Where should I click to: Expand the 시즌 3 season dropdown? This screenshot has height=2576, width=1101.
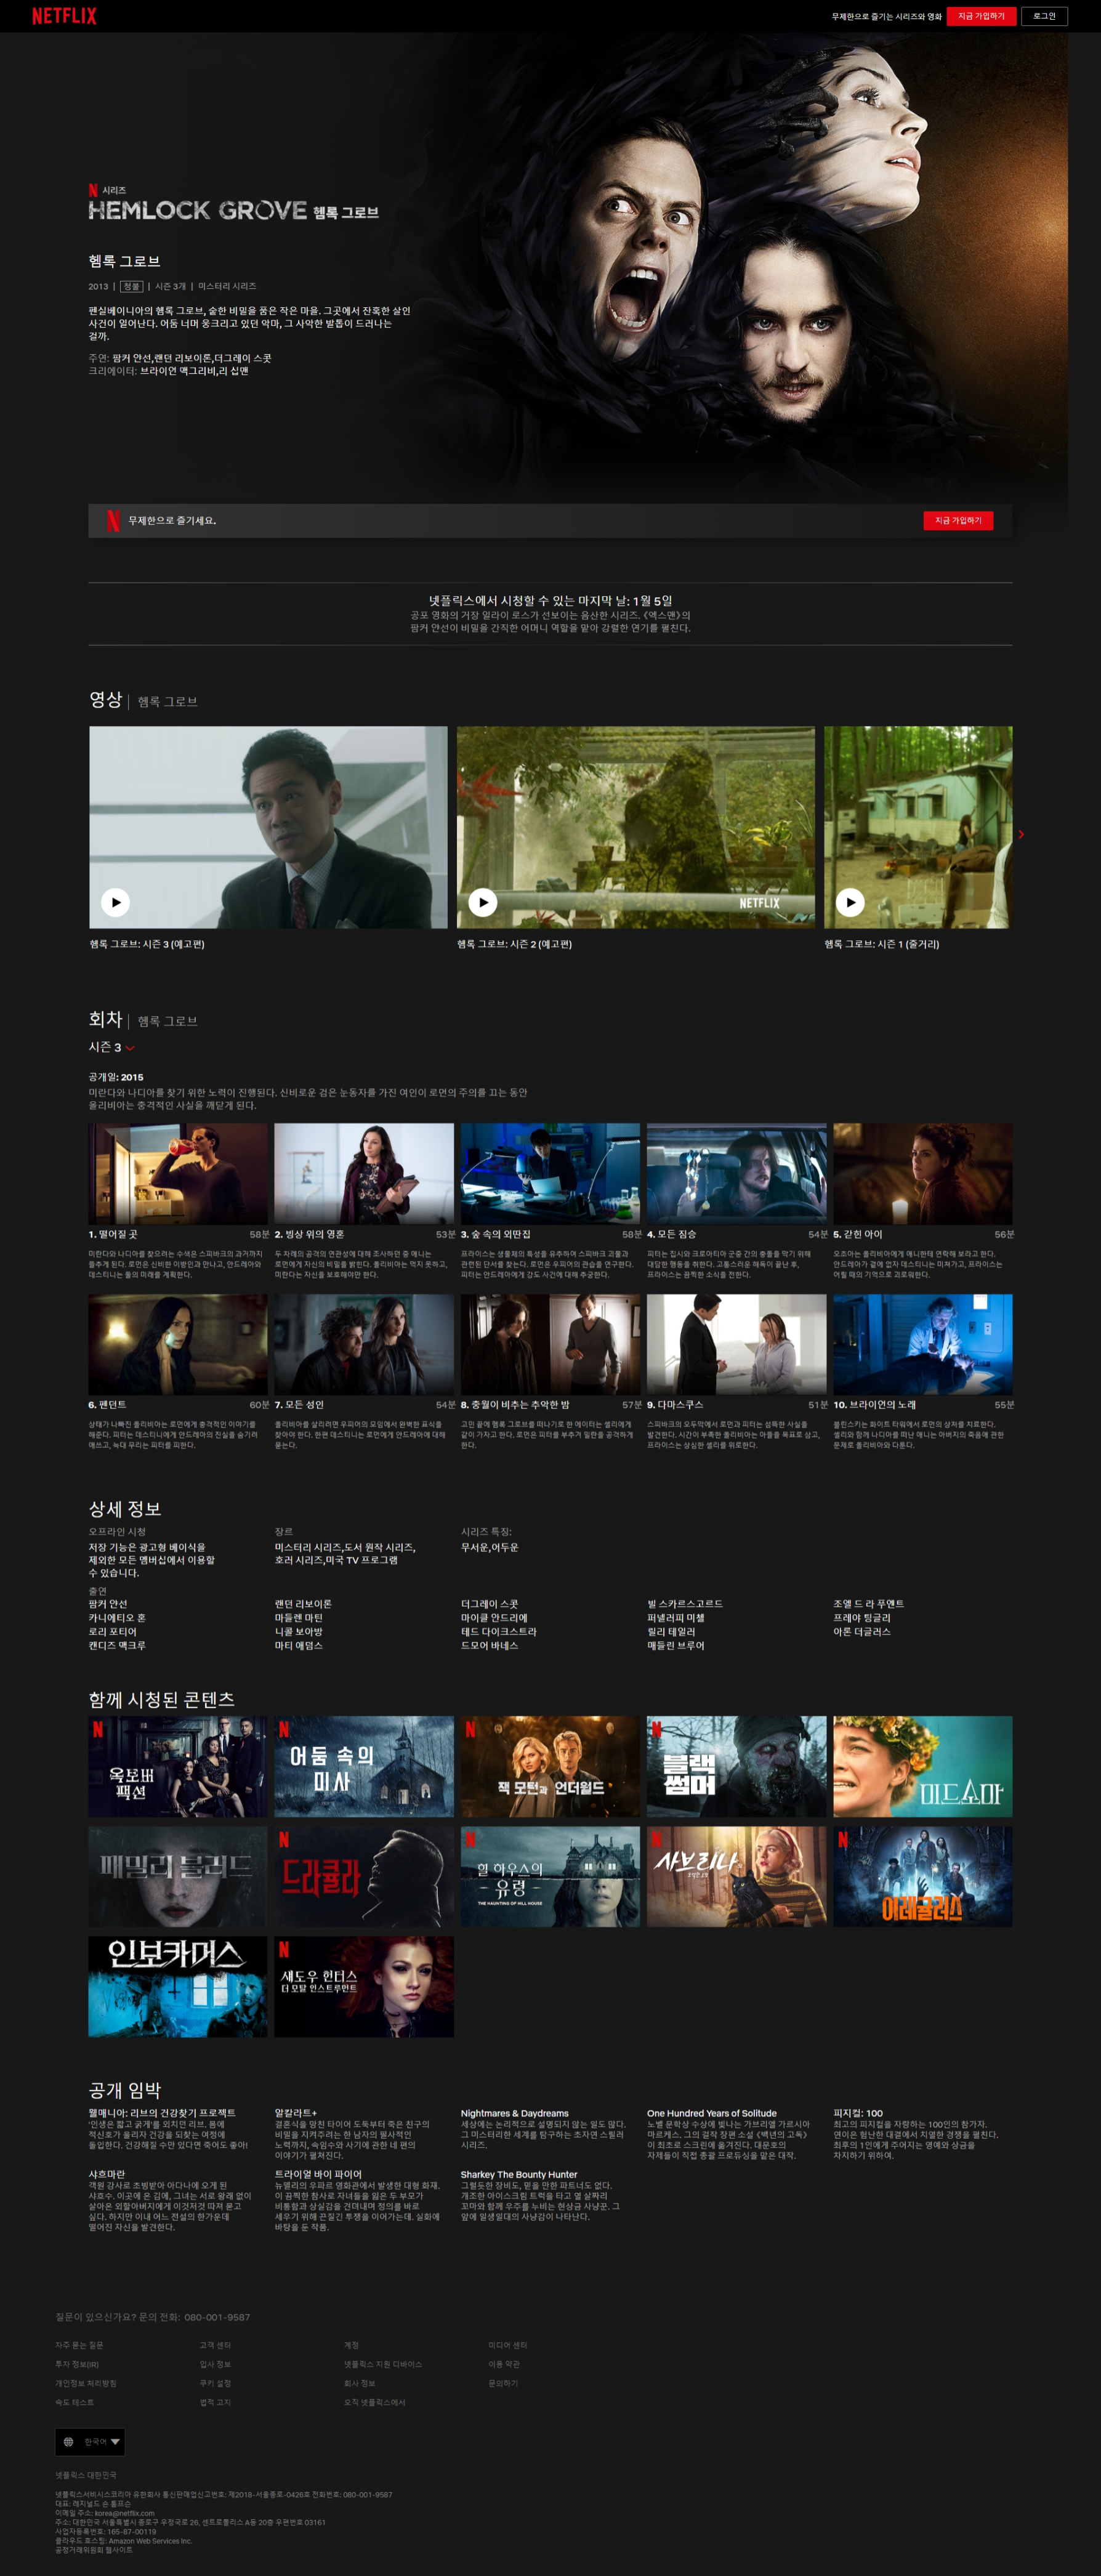pyautogui.click(x=111, y=1047)
